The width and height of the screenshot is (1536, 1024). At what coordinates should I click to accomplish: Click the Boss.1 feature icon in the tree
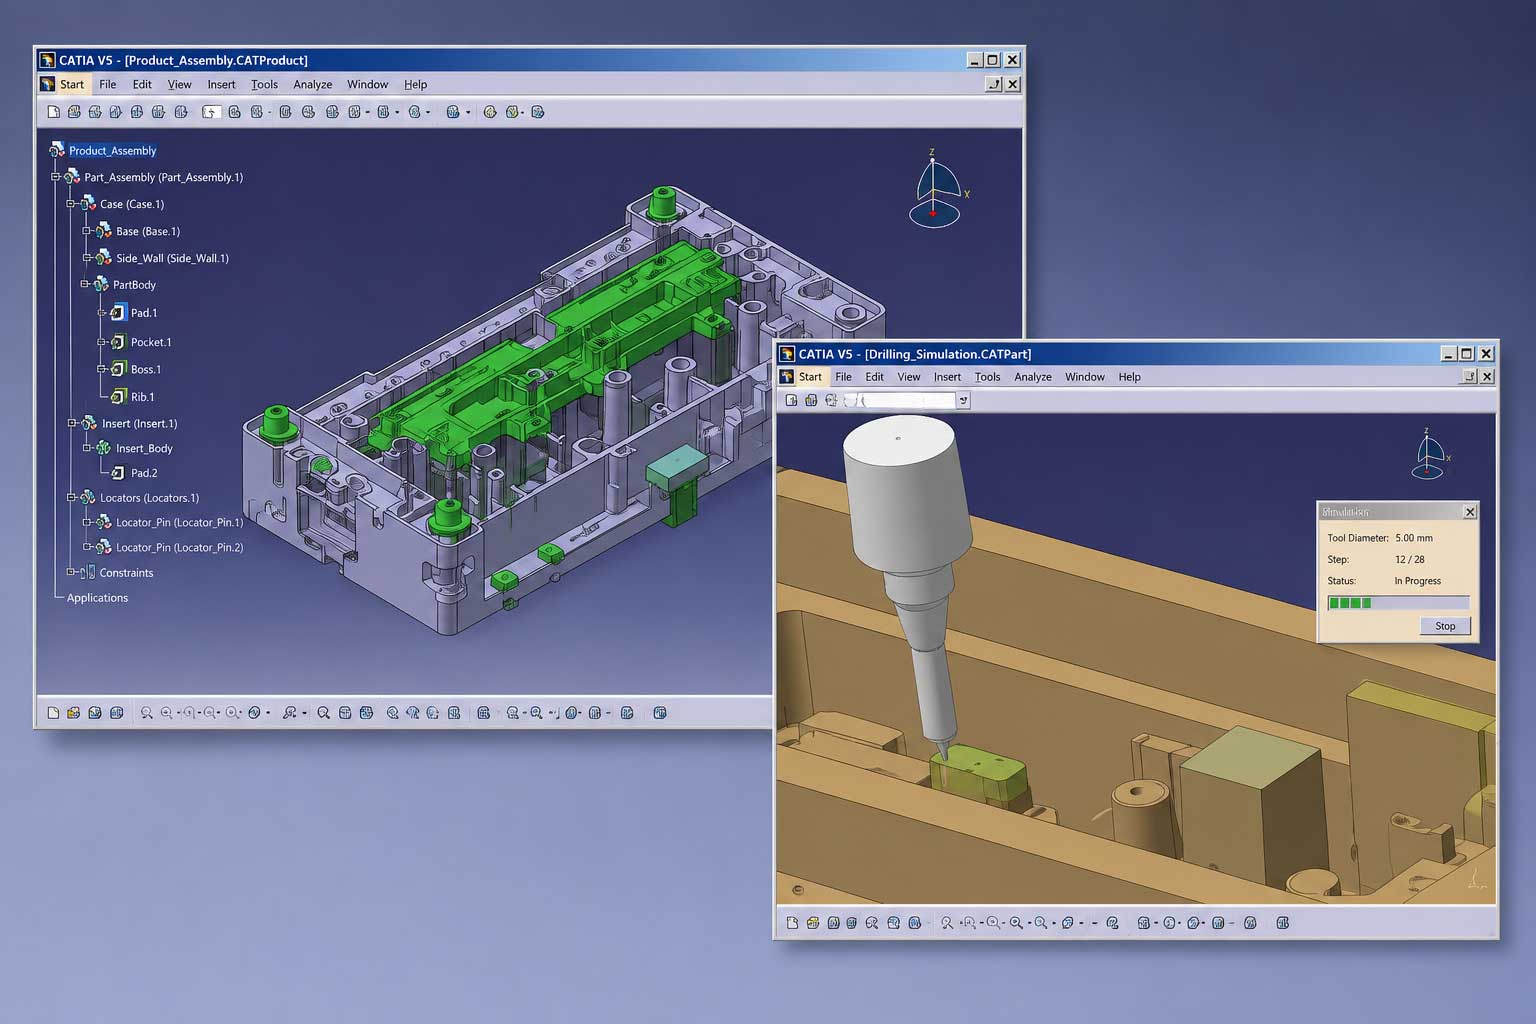pos(118,369)
